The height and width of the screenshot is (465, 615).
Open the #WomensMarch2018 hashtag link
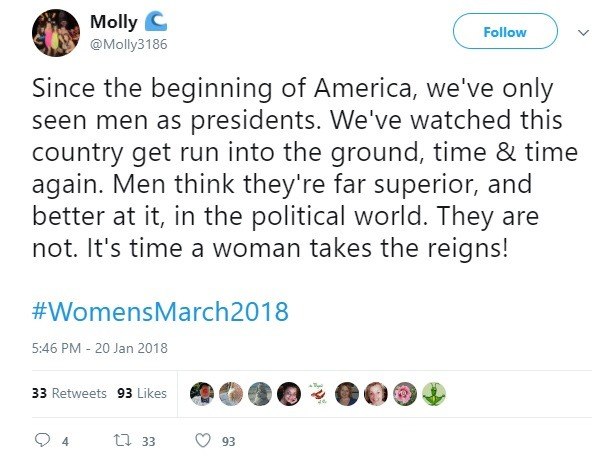(161, 311)
